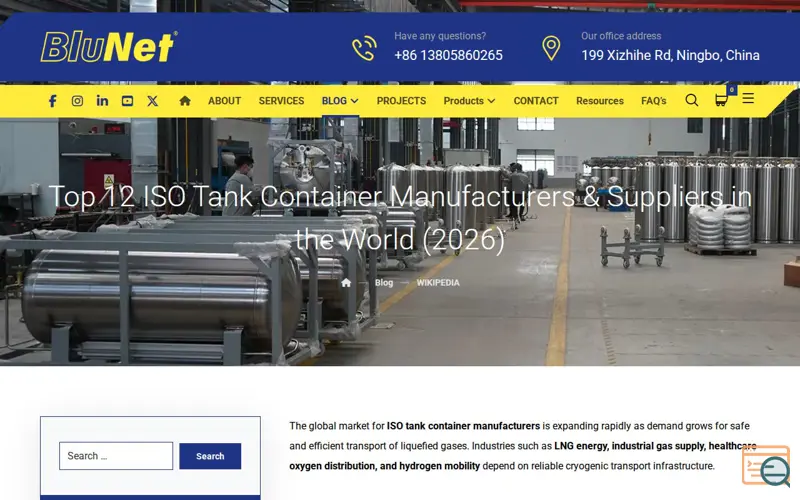Screen dimensions: 800x500
Task: Open the FAQ's menu item
Action: 654,101
